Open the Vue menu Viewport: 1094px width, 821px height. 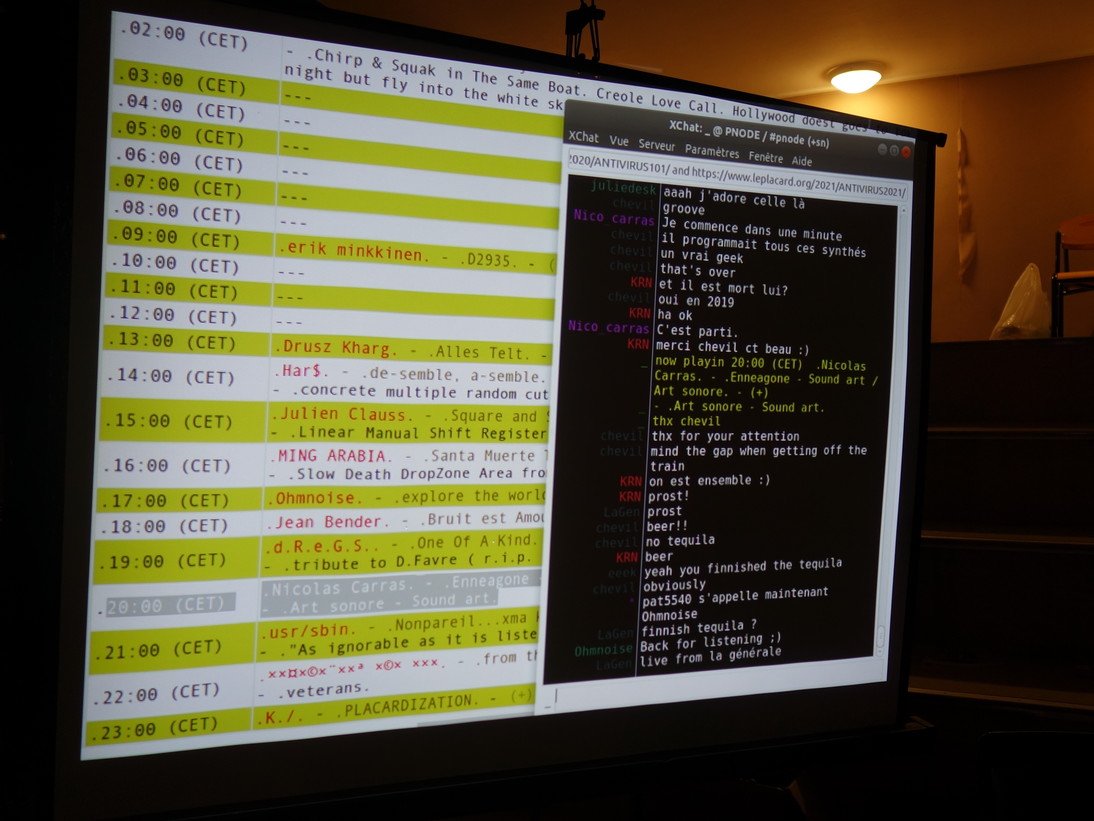(x=619, y=142)
